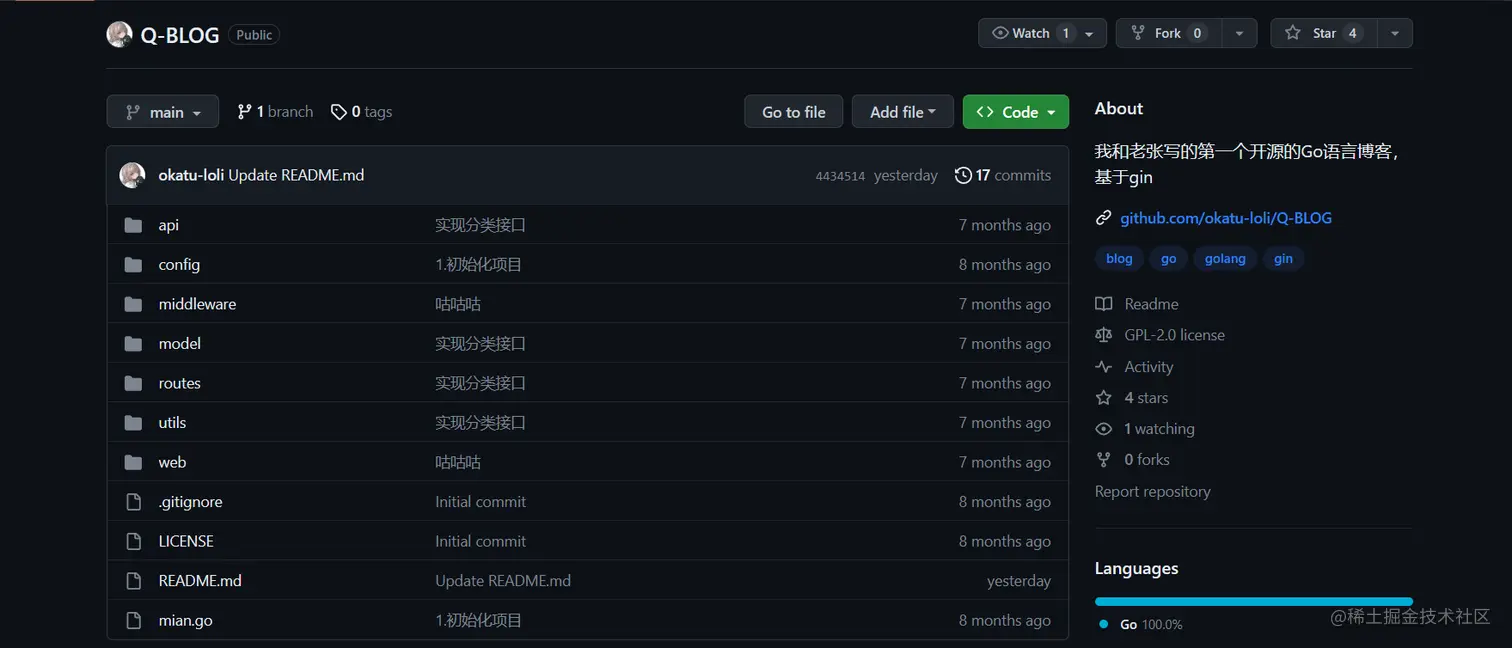
Task: Open the middleware folder name
Action: 197,304
